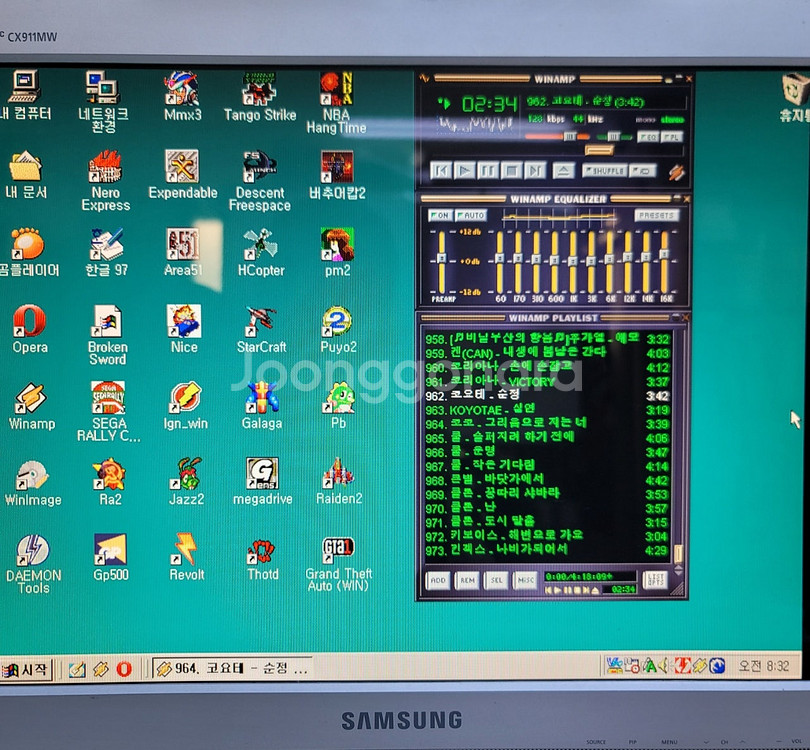The image size is (810, 750).
Task: Click the Opera browser desktop icon
Action: point(29,329)
